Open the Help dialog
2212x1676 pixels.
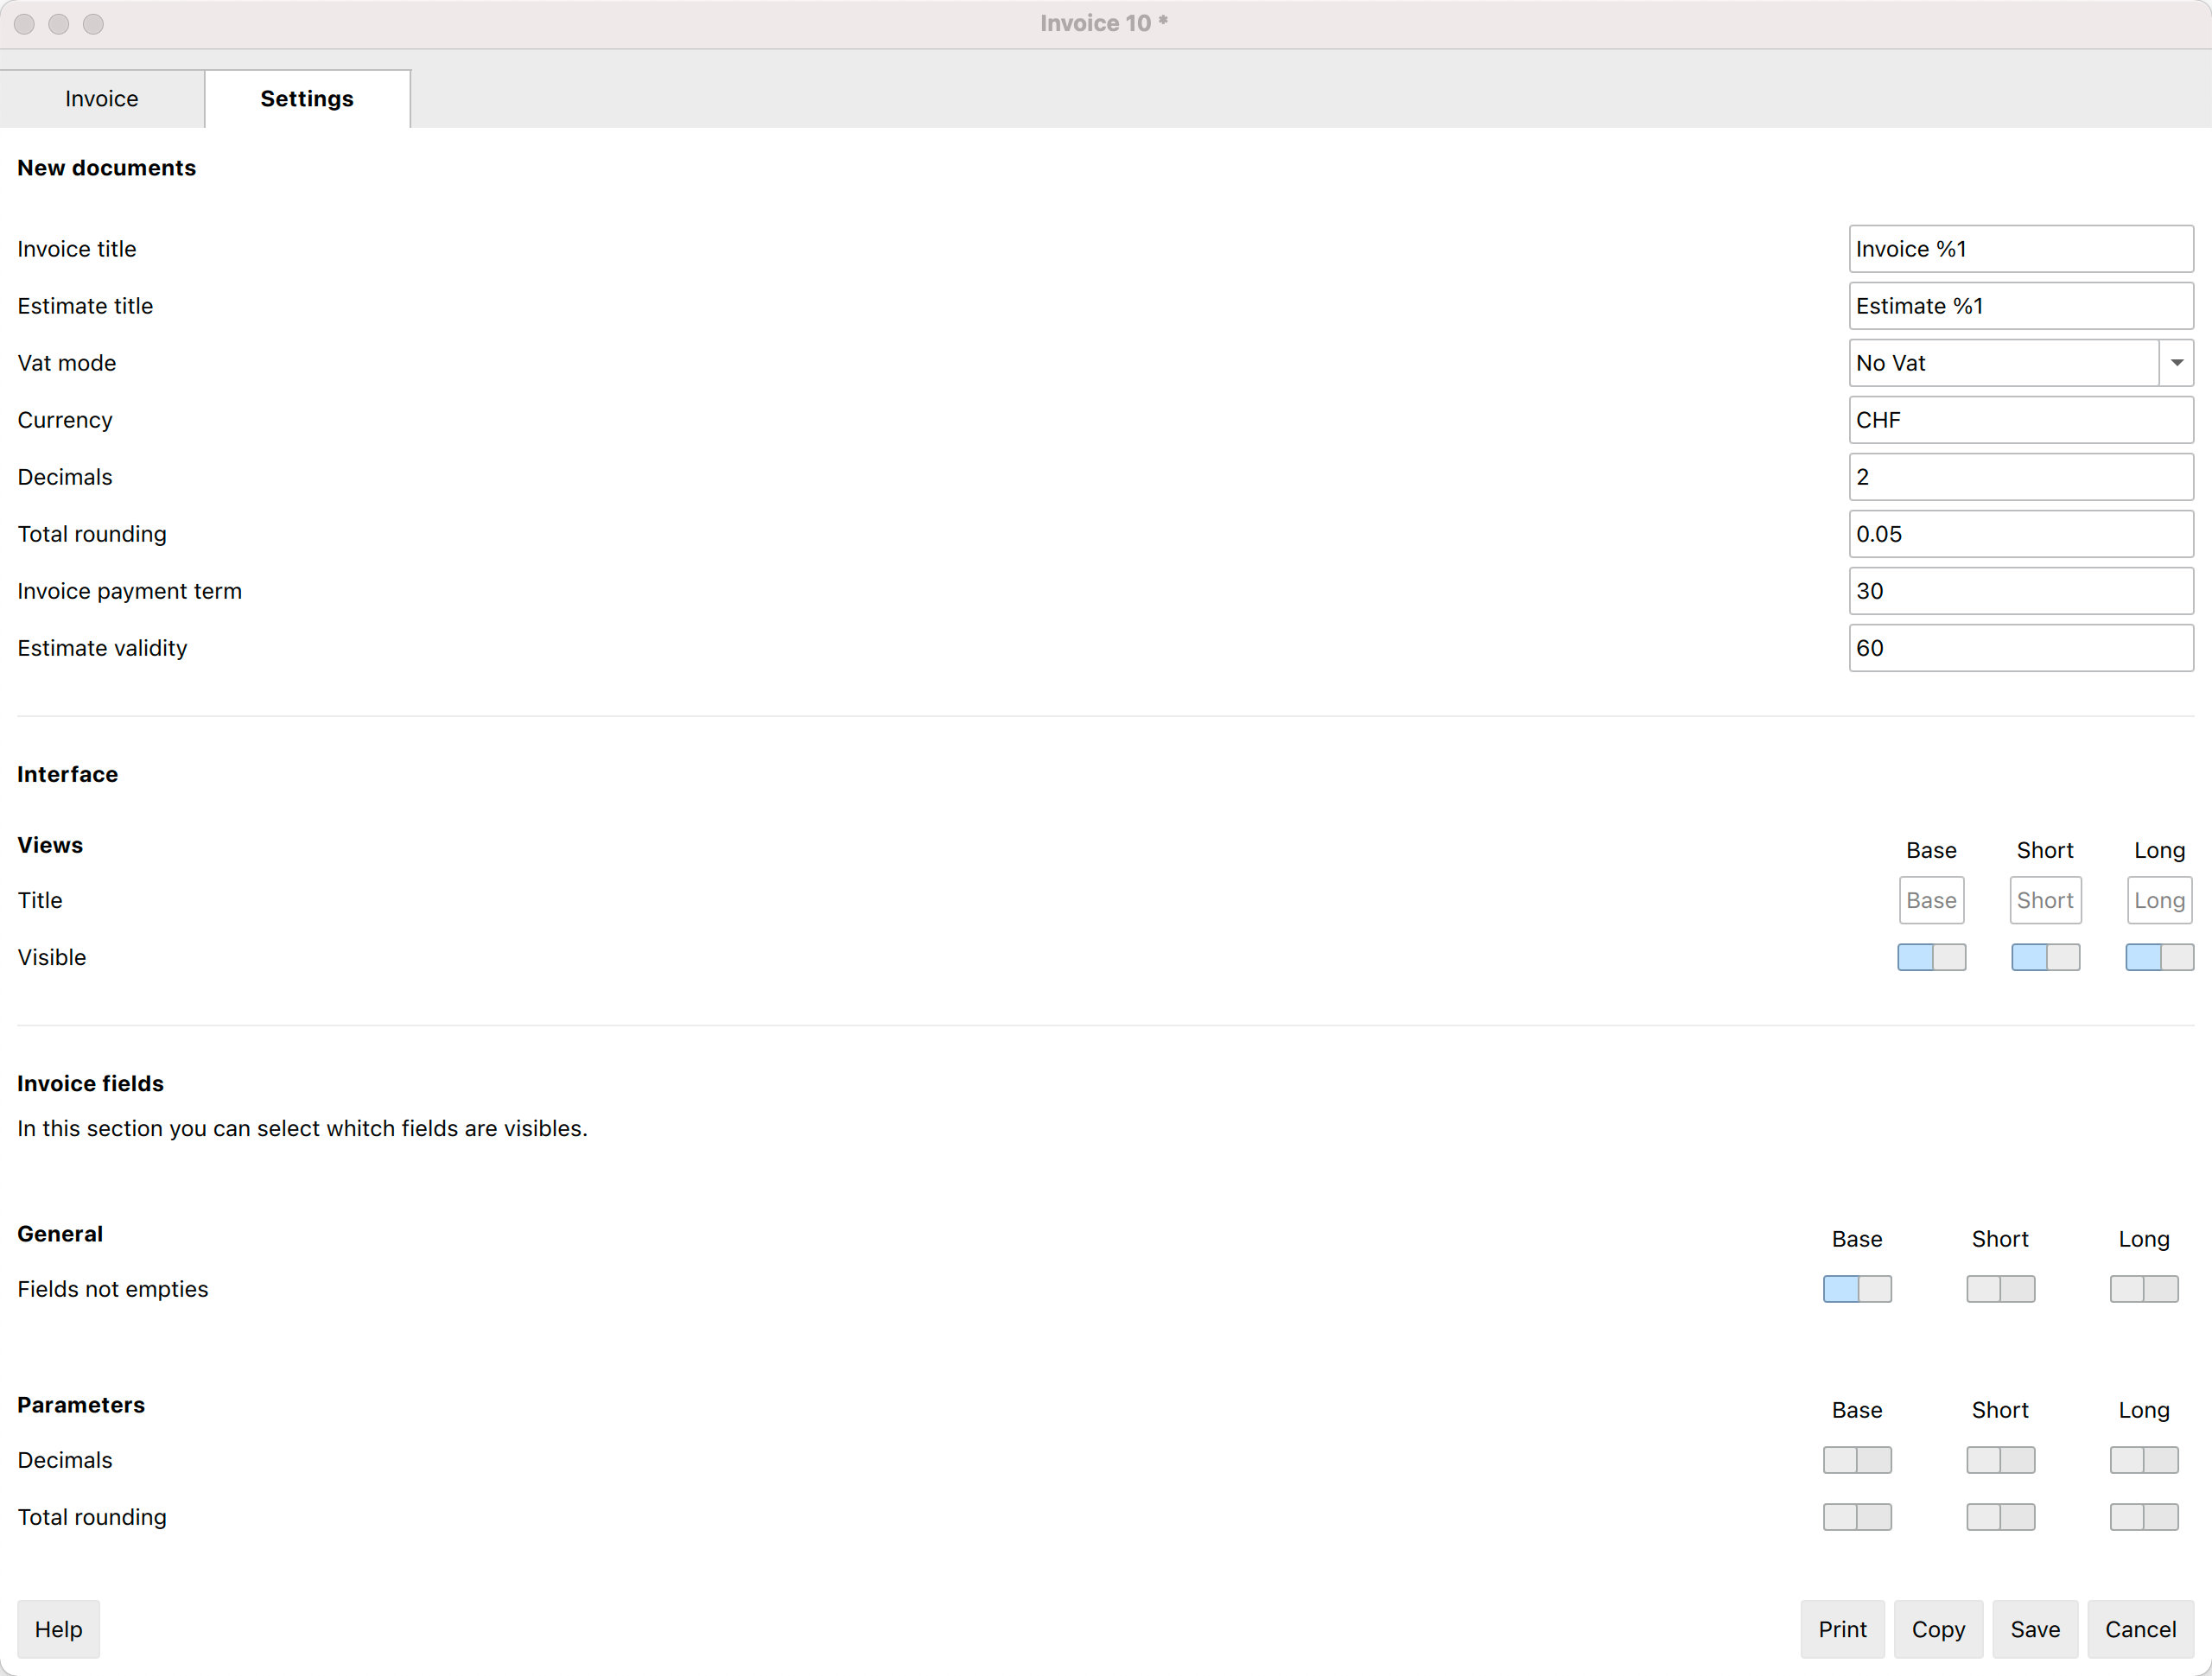(x=58, y=1629)
